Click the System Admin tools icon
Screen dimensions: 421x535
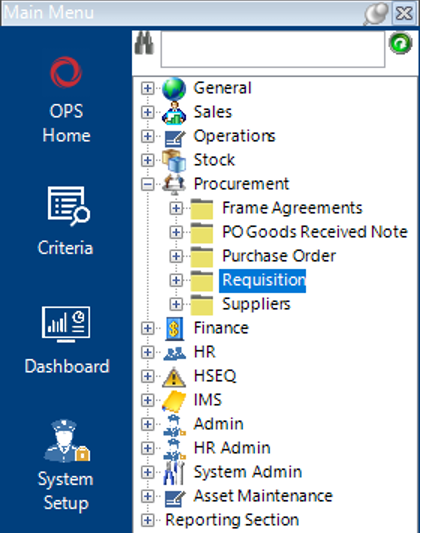pyautogui.click(x=174, y=473)
